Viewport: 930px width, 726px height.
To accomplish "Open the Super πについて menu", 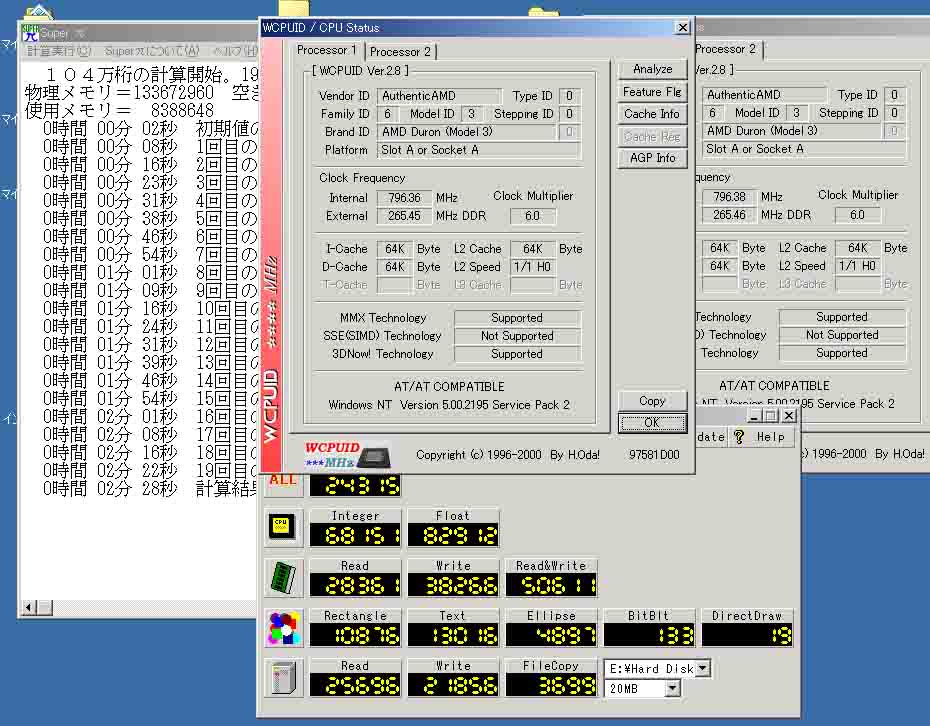I will point(152,51).
